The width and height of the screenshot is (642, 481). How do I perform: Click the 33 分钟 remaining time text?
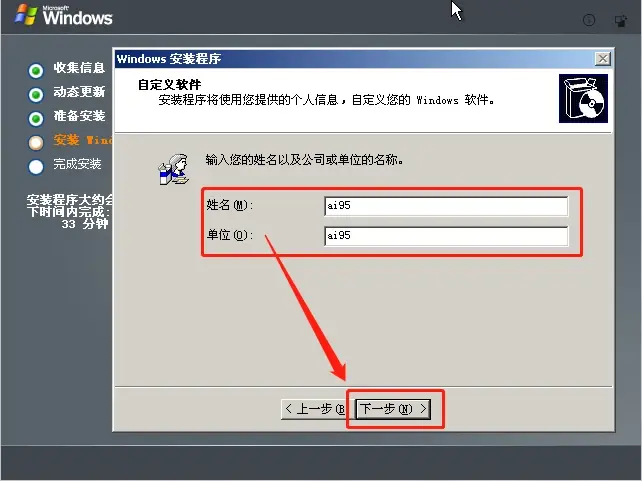[x=85, y=224]
